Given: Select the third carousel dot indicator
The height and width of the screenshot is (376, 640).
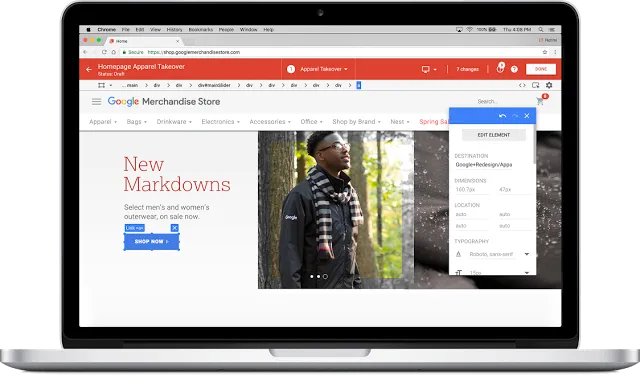Looking at the screenshot, I should tap(325, 276).
